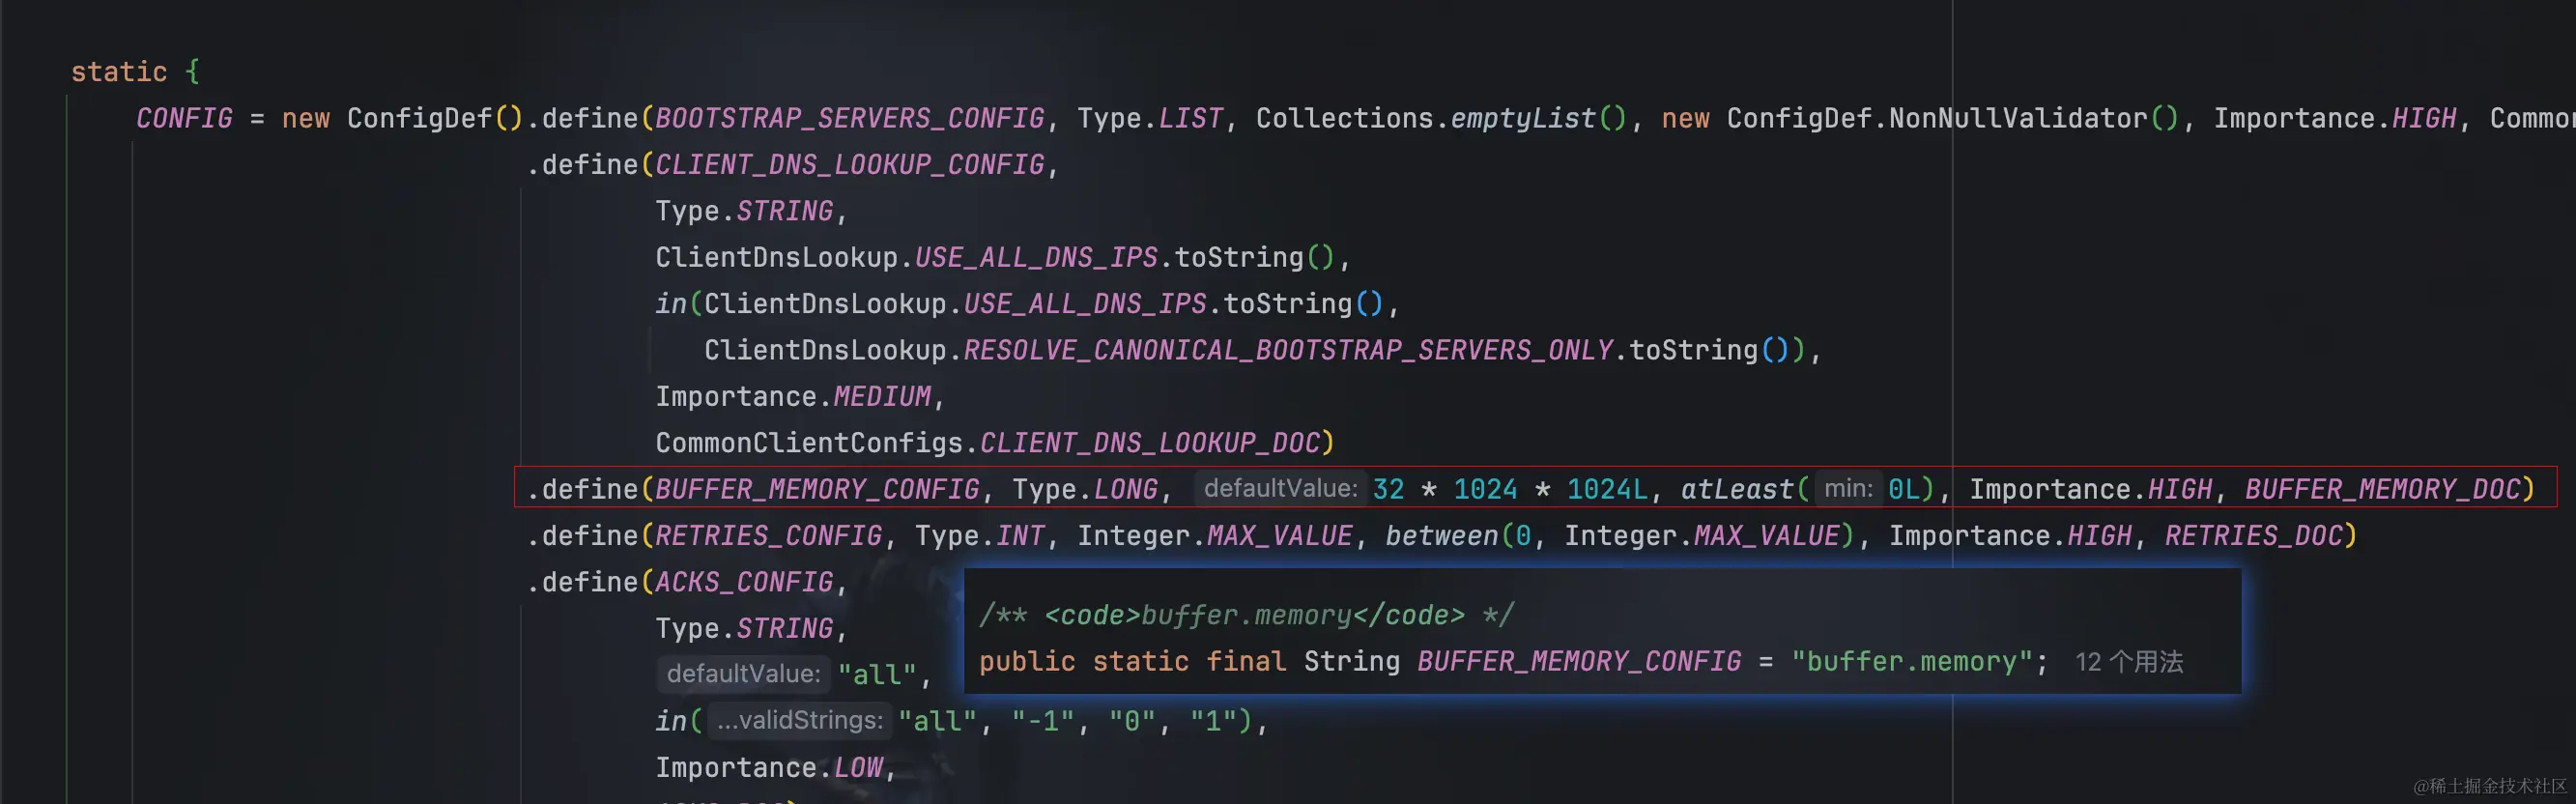Image resolution: width=2576 pixels, height=804 pixels.
Task: Click Type.LONG text
Action: (1084, 489)
